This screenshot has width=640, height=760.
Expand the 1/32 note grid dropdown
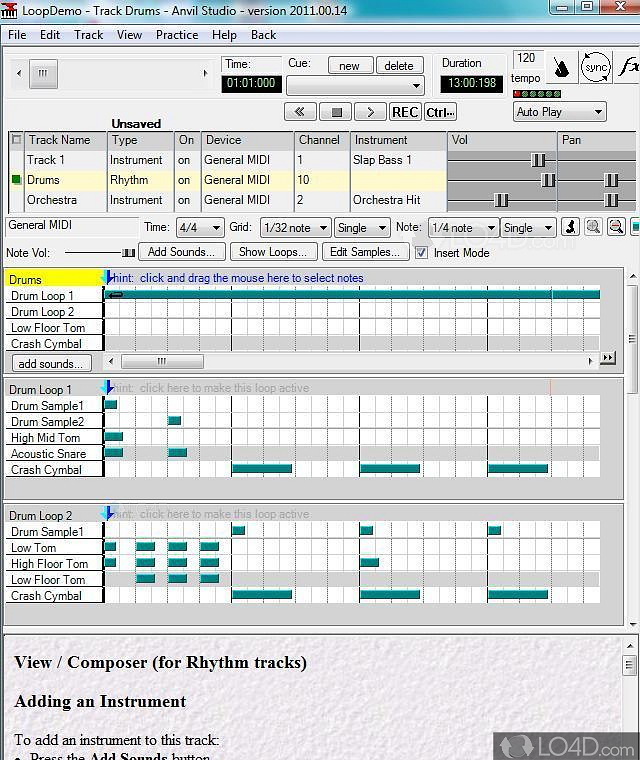click(294, 228)
